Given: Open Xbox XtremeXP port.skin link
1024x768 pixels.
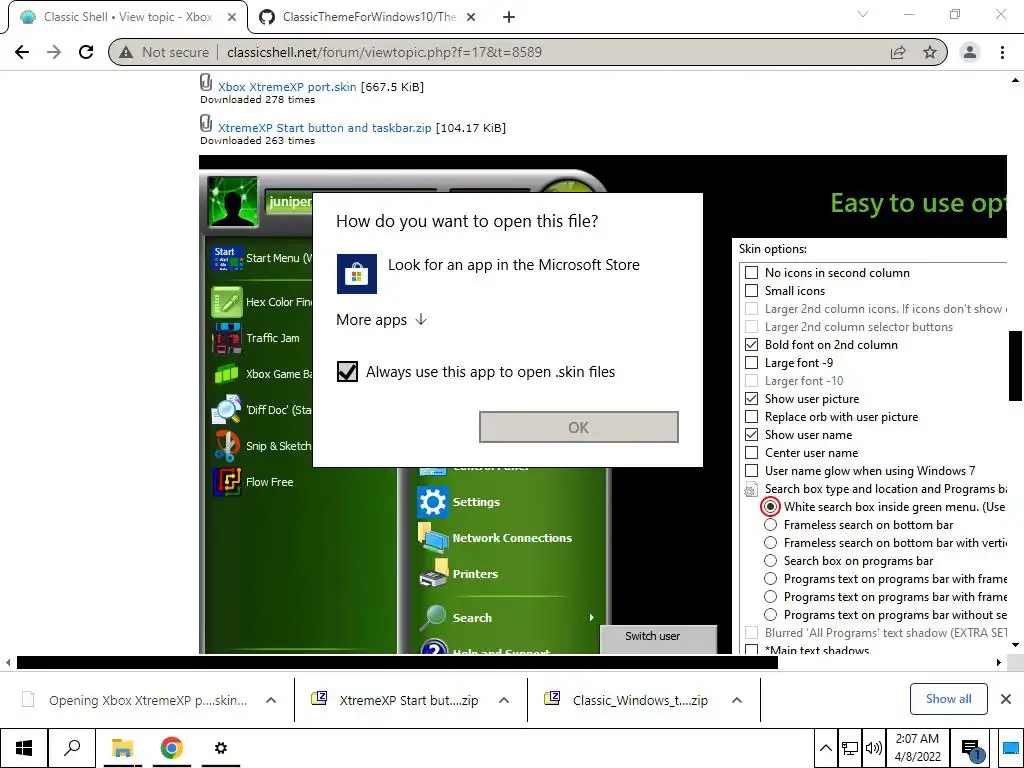Looking at the screenshot, I should pyautogui.click(x=287, y=87).
